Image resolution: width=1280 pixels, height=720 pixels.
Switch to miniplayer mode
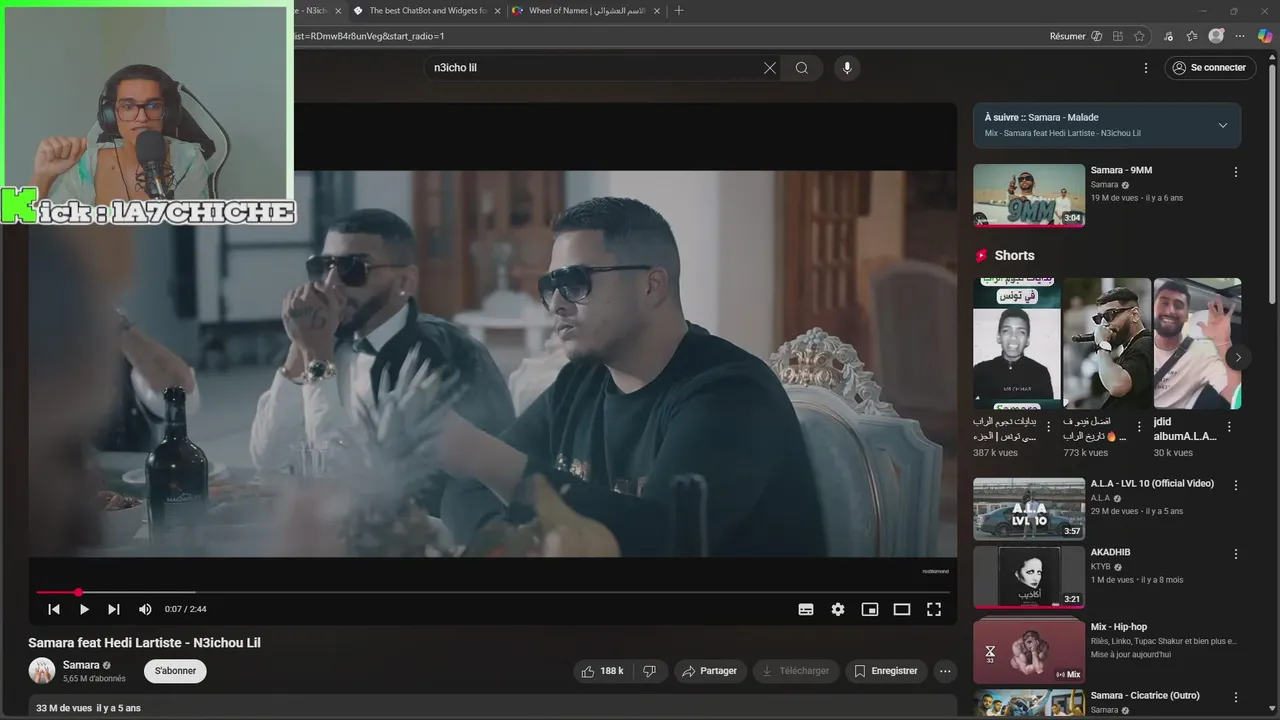coord(870,609)
